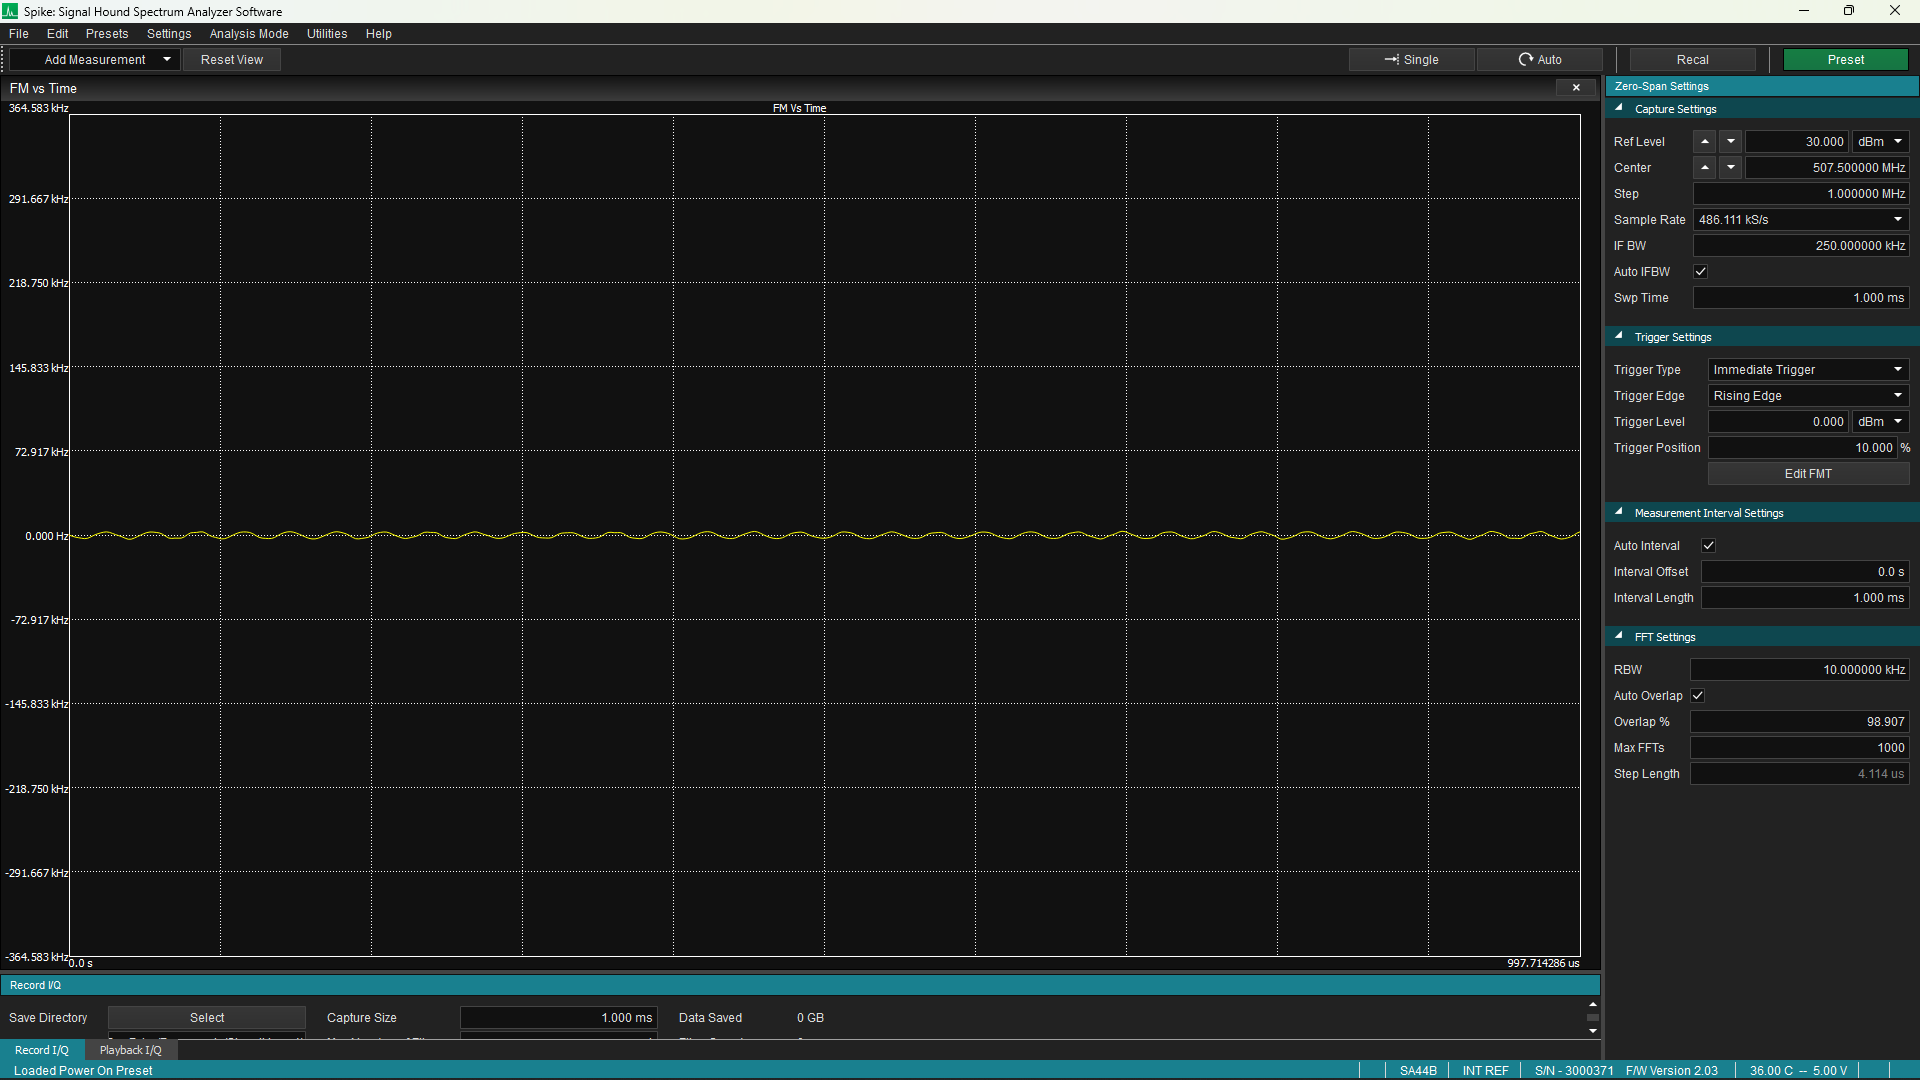Disable the Auto Overlap checkbox
Screen dimensions: 1920x1080
[1698, 696]
